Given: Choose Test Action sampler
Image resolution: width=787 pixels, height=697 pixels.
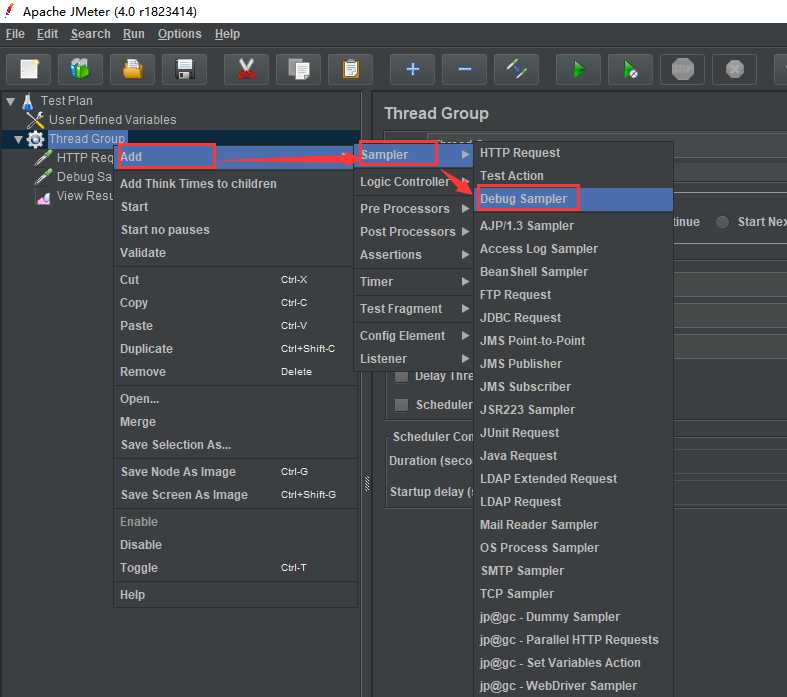Looking at the screenshot, I should [573, 176].
